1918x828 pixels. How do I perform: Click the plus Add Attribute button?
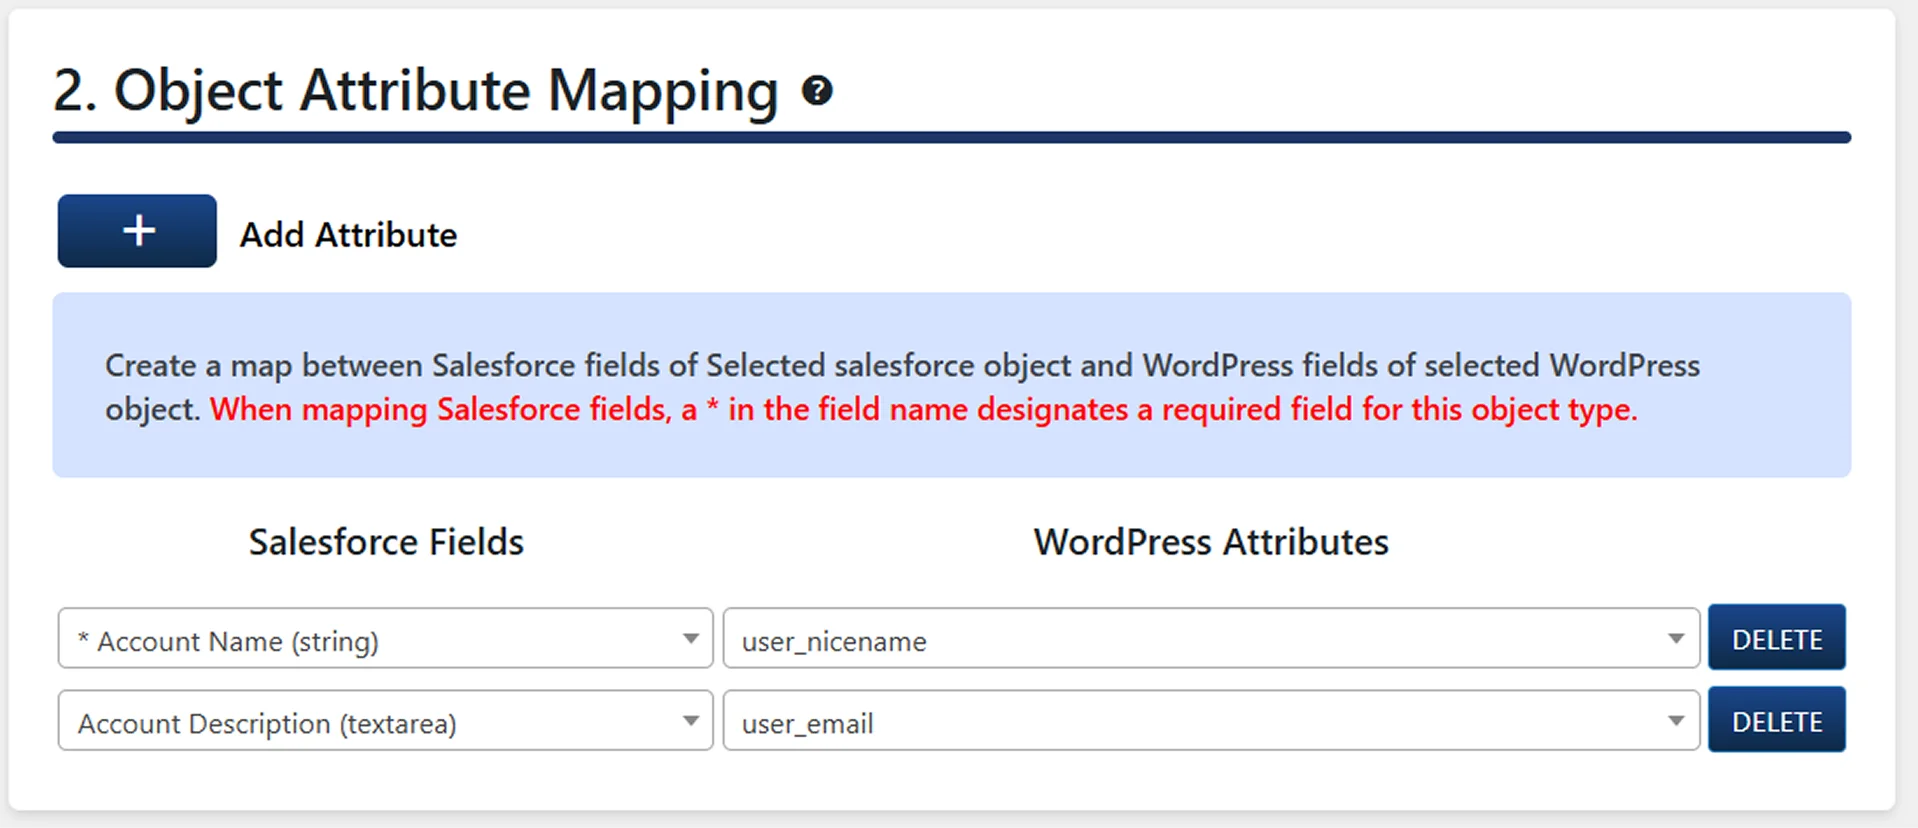137,231
